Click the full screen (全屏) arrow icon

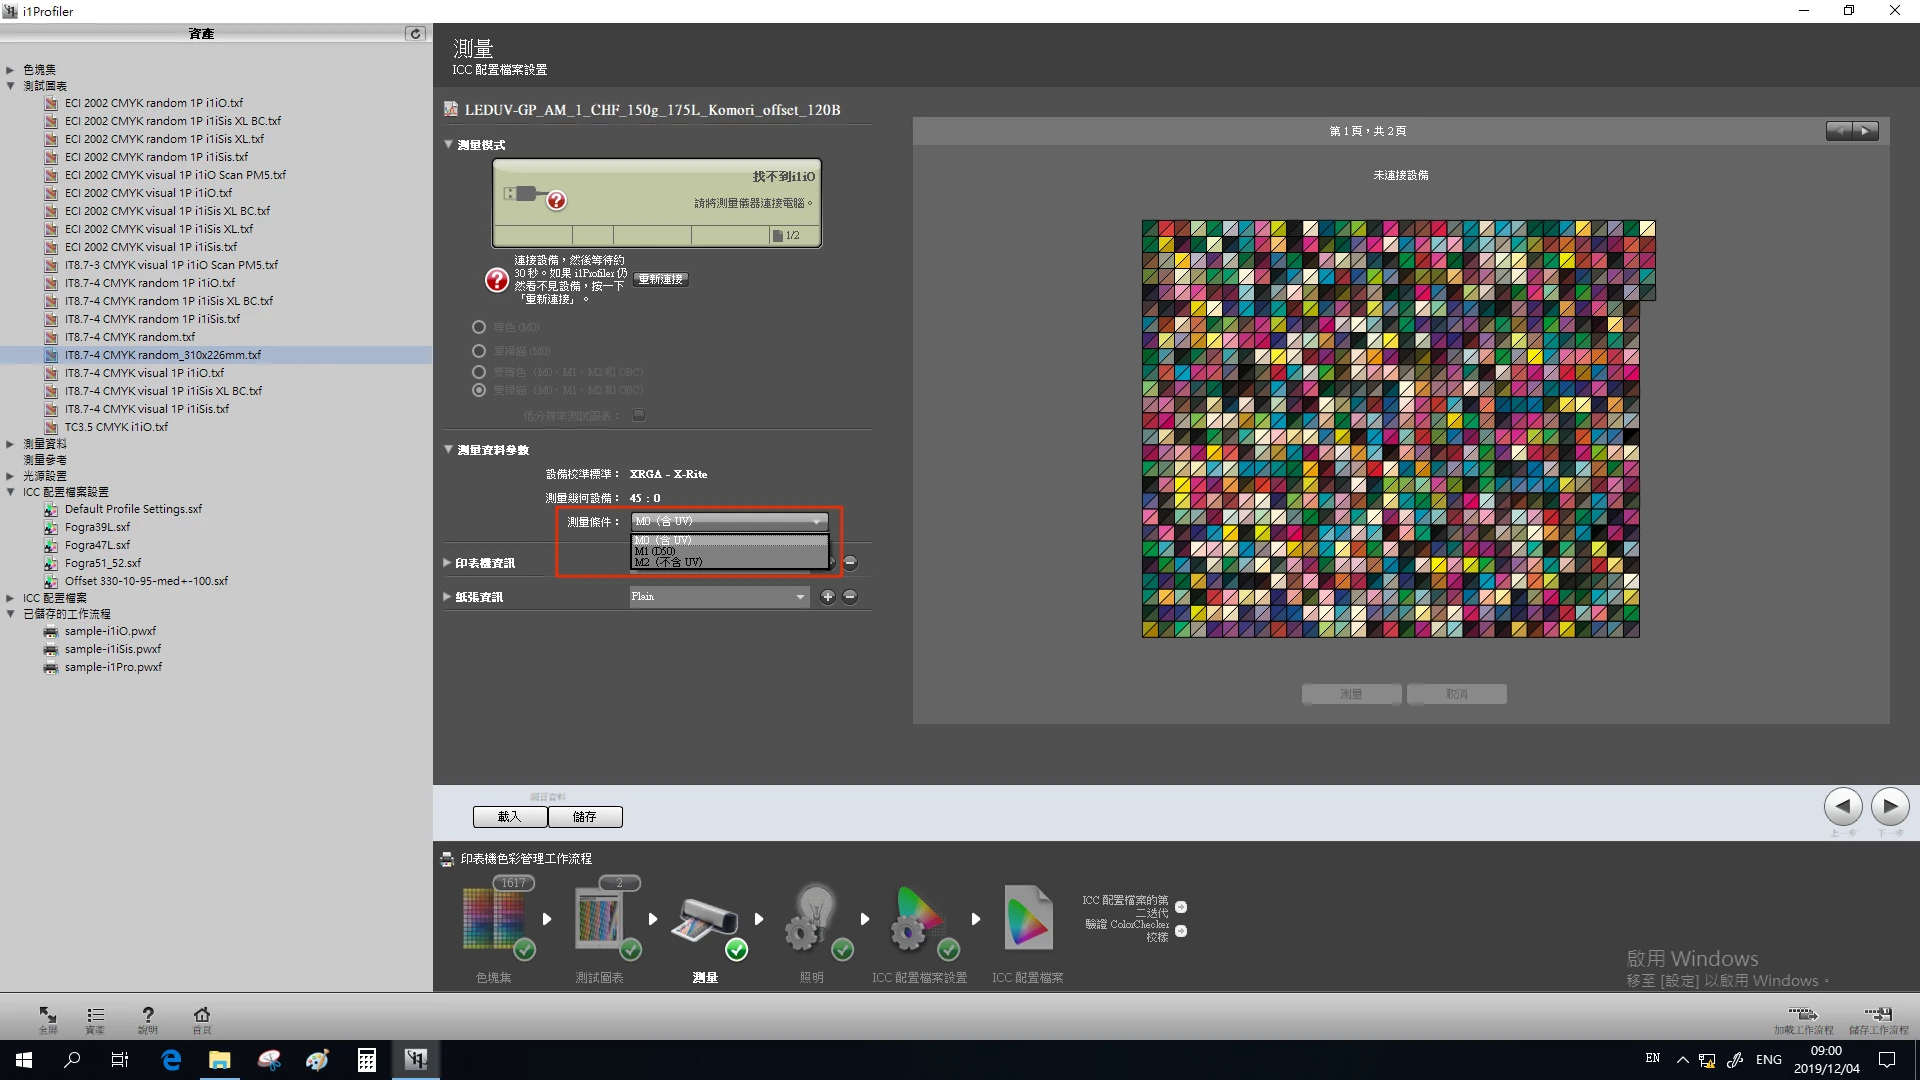point(47,1016)
